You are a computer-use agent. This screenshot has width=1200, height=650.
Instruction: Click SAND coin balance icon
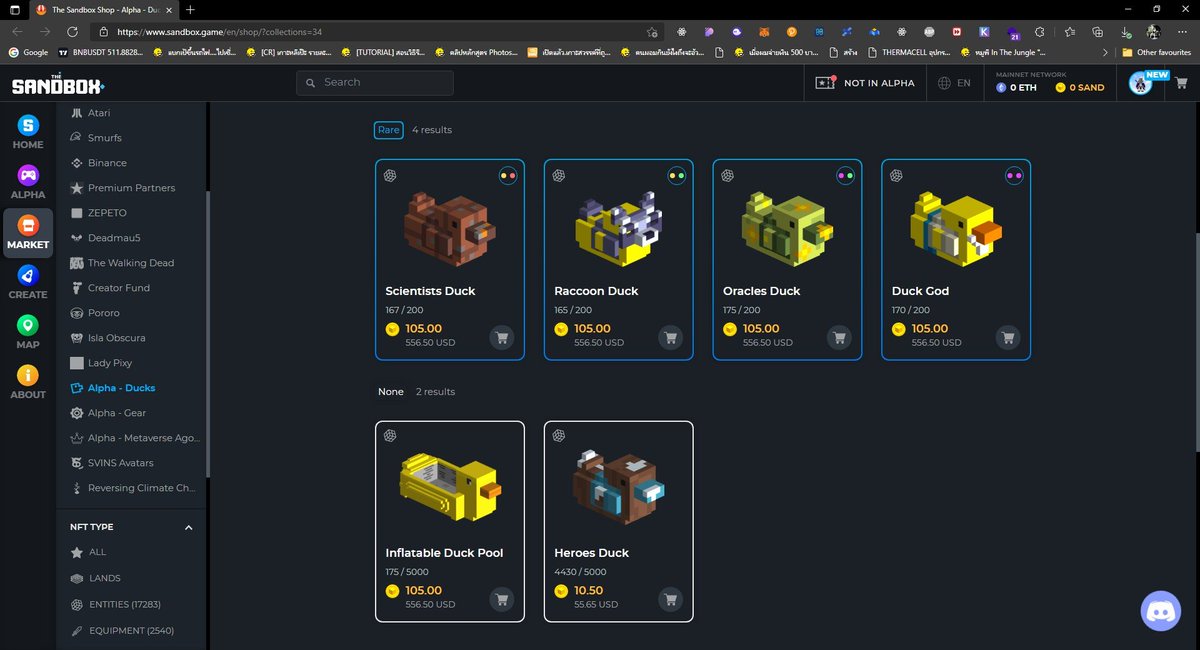(x=1061, y=88)
